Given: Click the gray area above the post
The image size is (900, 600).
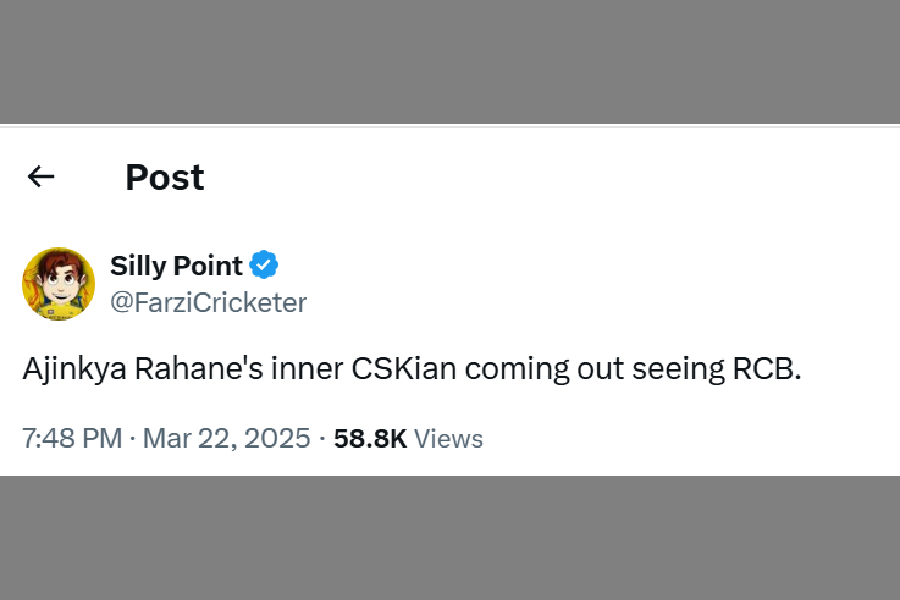Looking at the screenshot, I should pyautogui.click(x=450, y=60).
